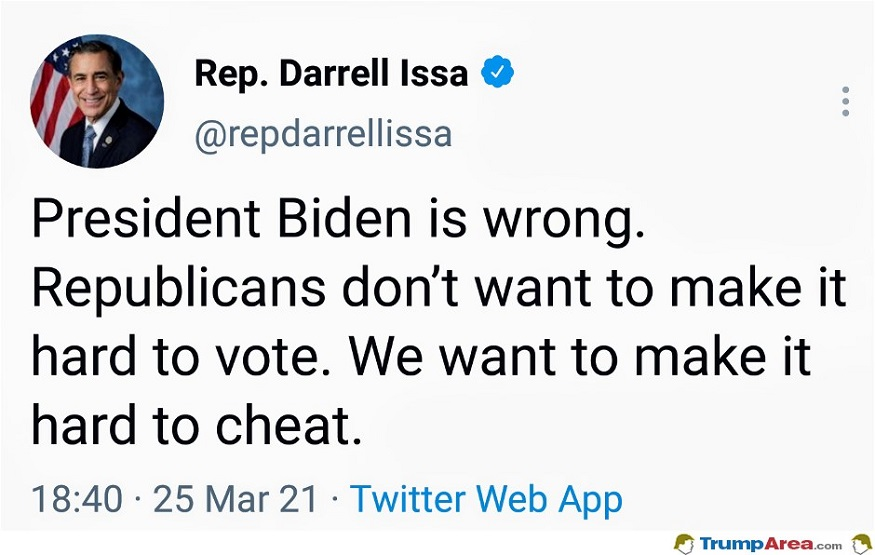Click the small icon left of TrumpArea.com
The height and width of the screenshot is (555, 875).
pos(685,543)
